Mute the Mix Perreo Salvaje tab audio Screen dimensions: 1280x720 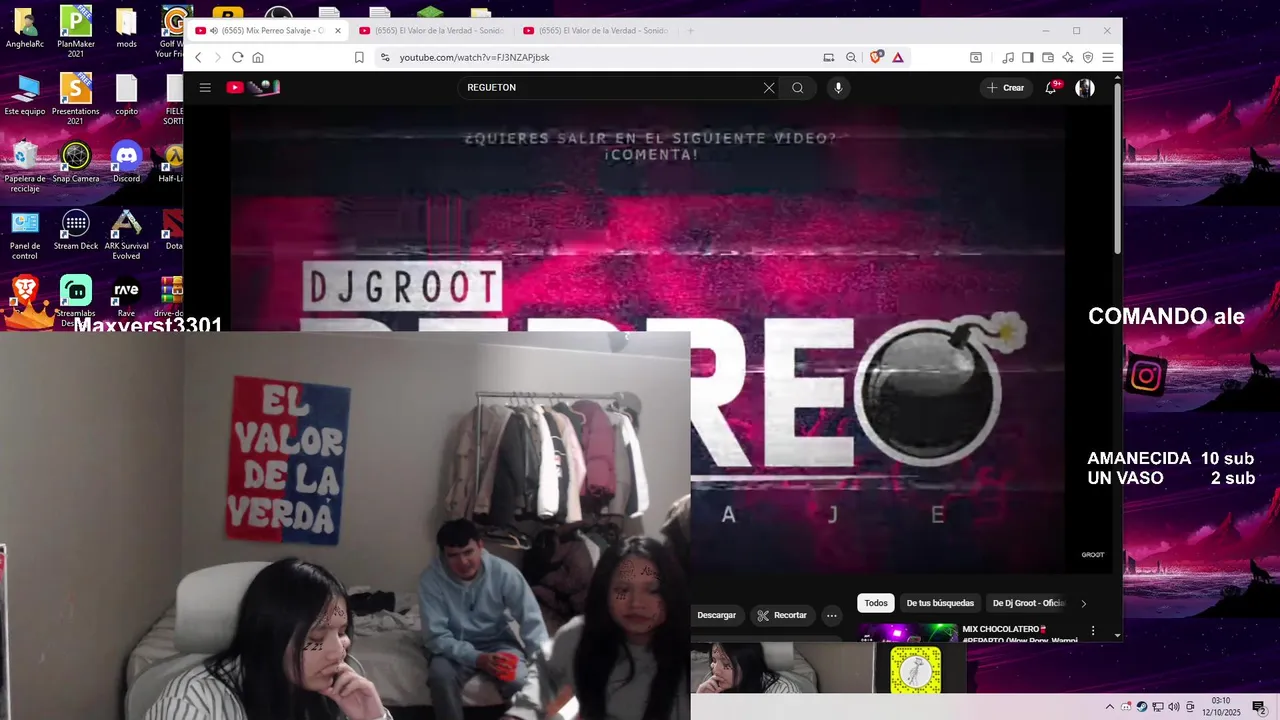(x=214, y=31)
